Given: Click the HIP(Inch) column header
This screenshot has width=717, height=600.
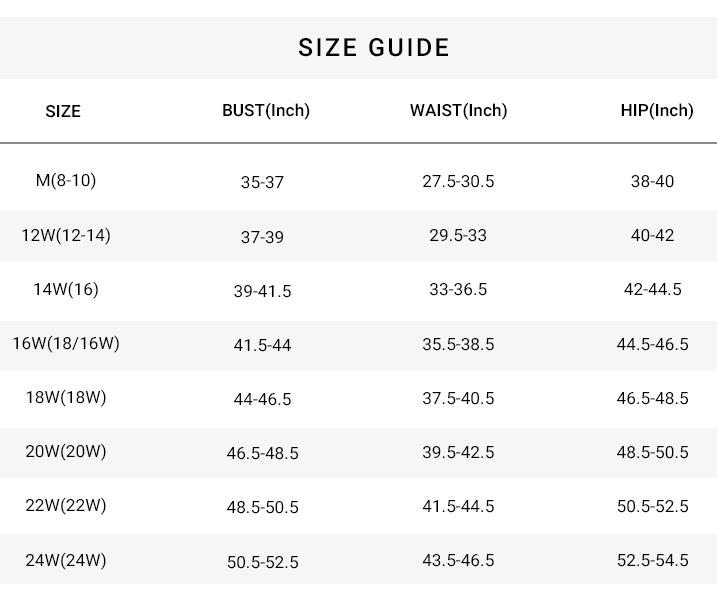Looking at the screenshot, I should pos(656,110).
